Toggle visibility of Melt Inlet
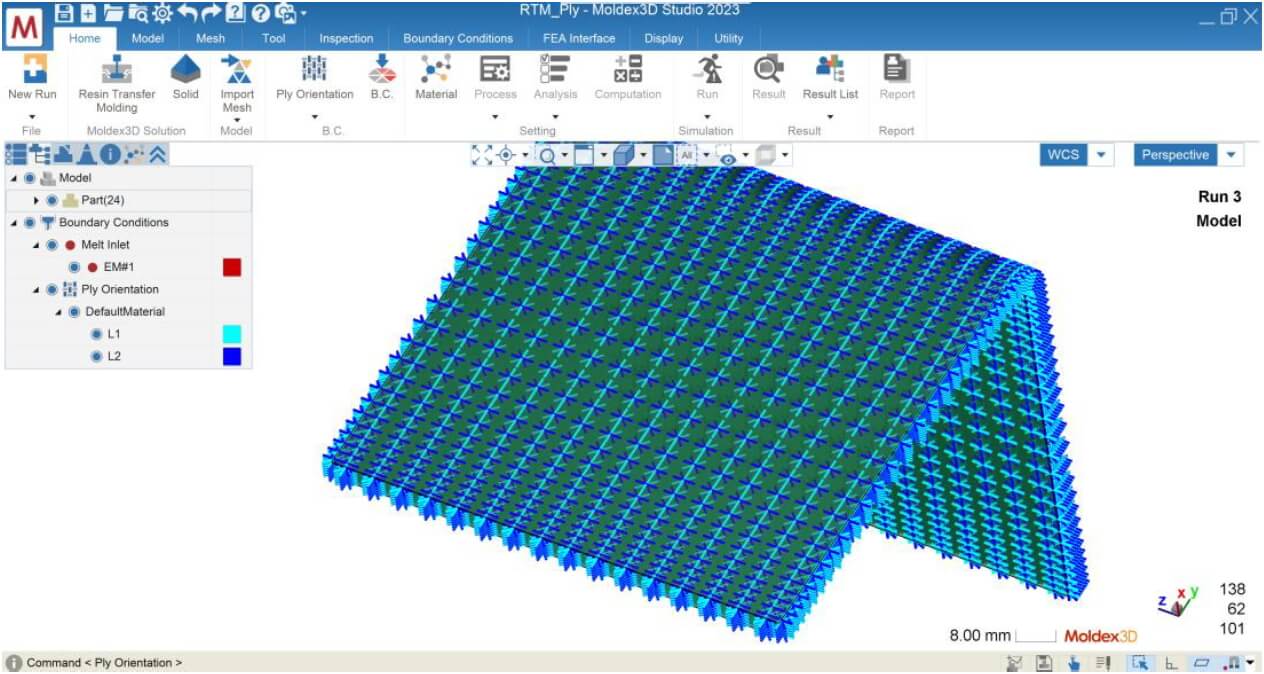The height and width of the screenshot is (674, 1264). [52, 245]
